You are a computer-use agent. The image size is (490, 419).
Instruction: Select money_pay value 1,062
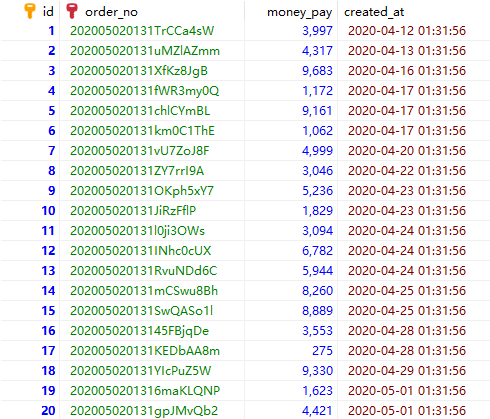(317, 131)
